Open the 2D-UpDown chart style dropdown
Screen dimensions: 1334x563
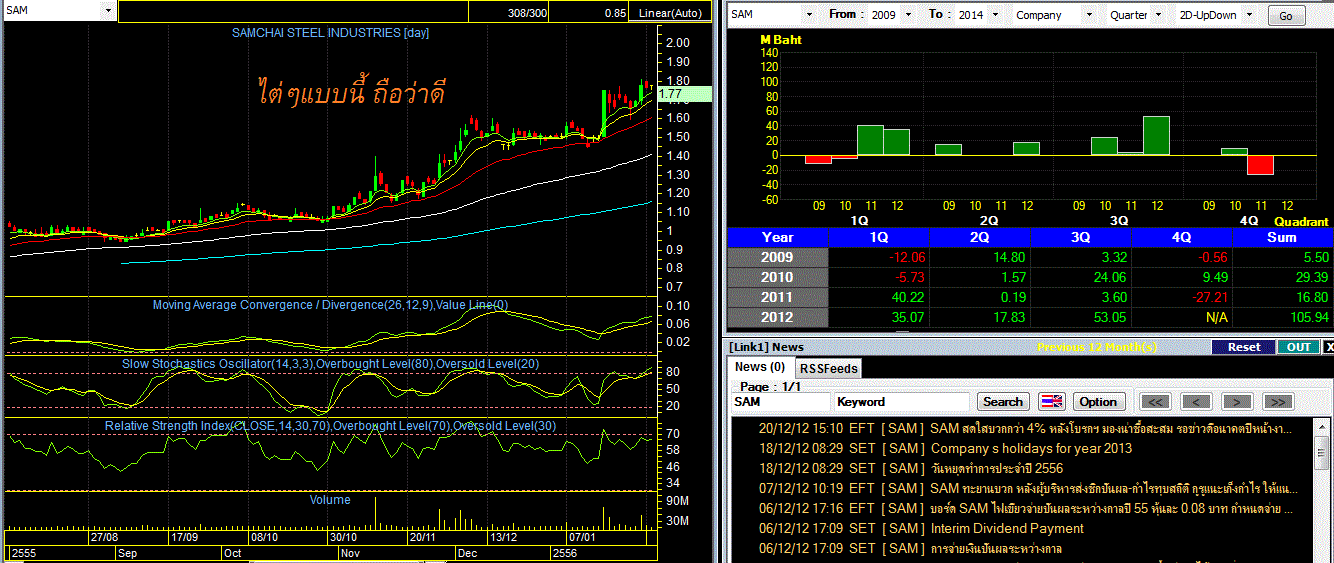(1248, 15)
